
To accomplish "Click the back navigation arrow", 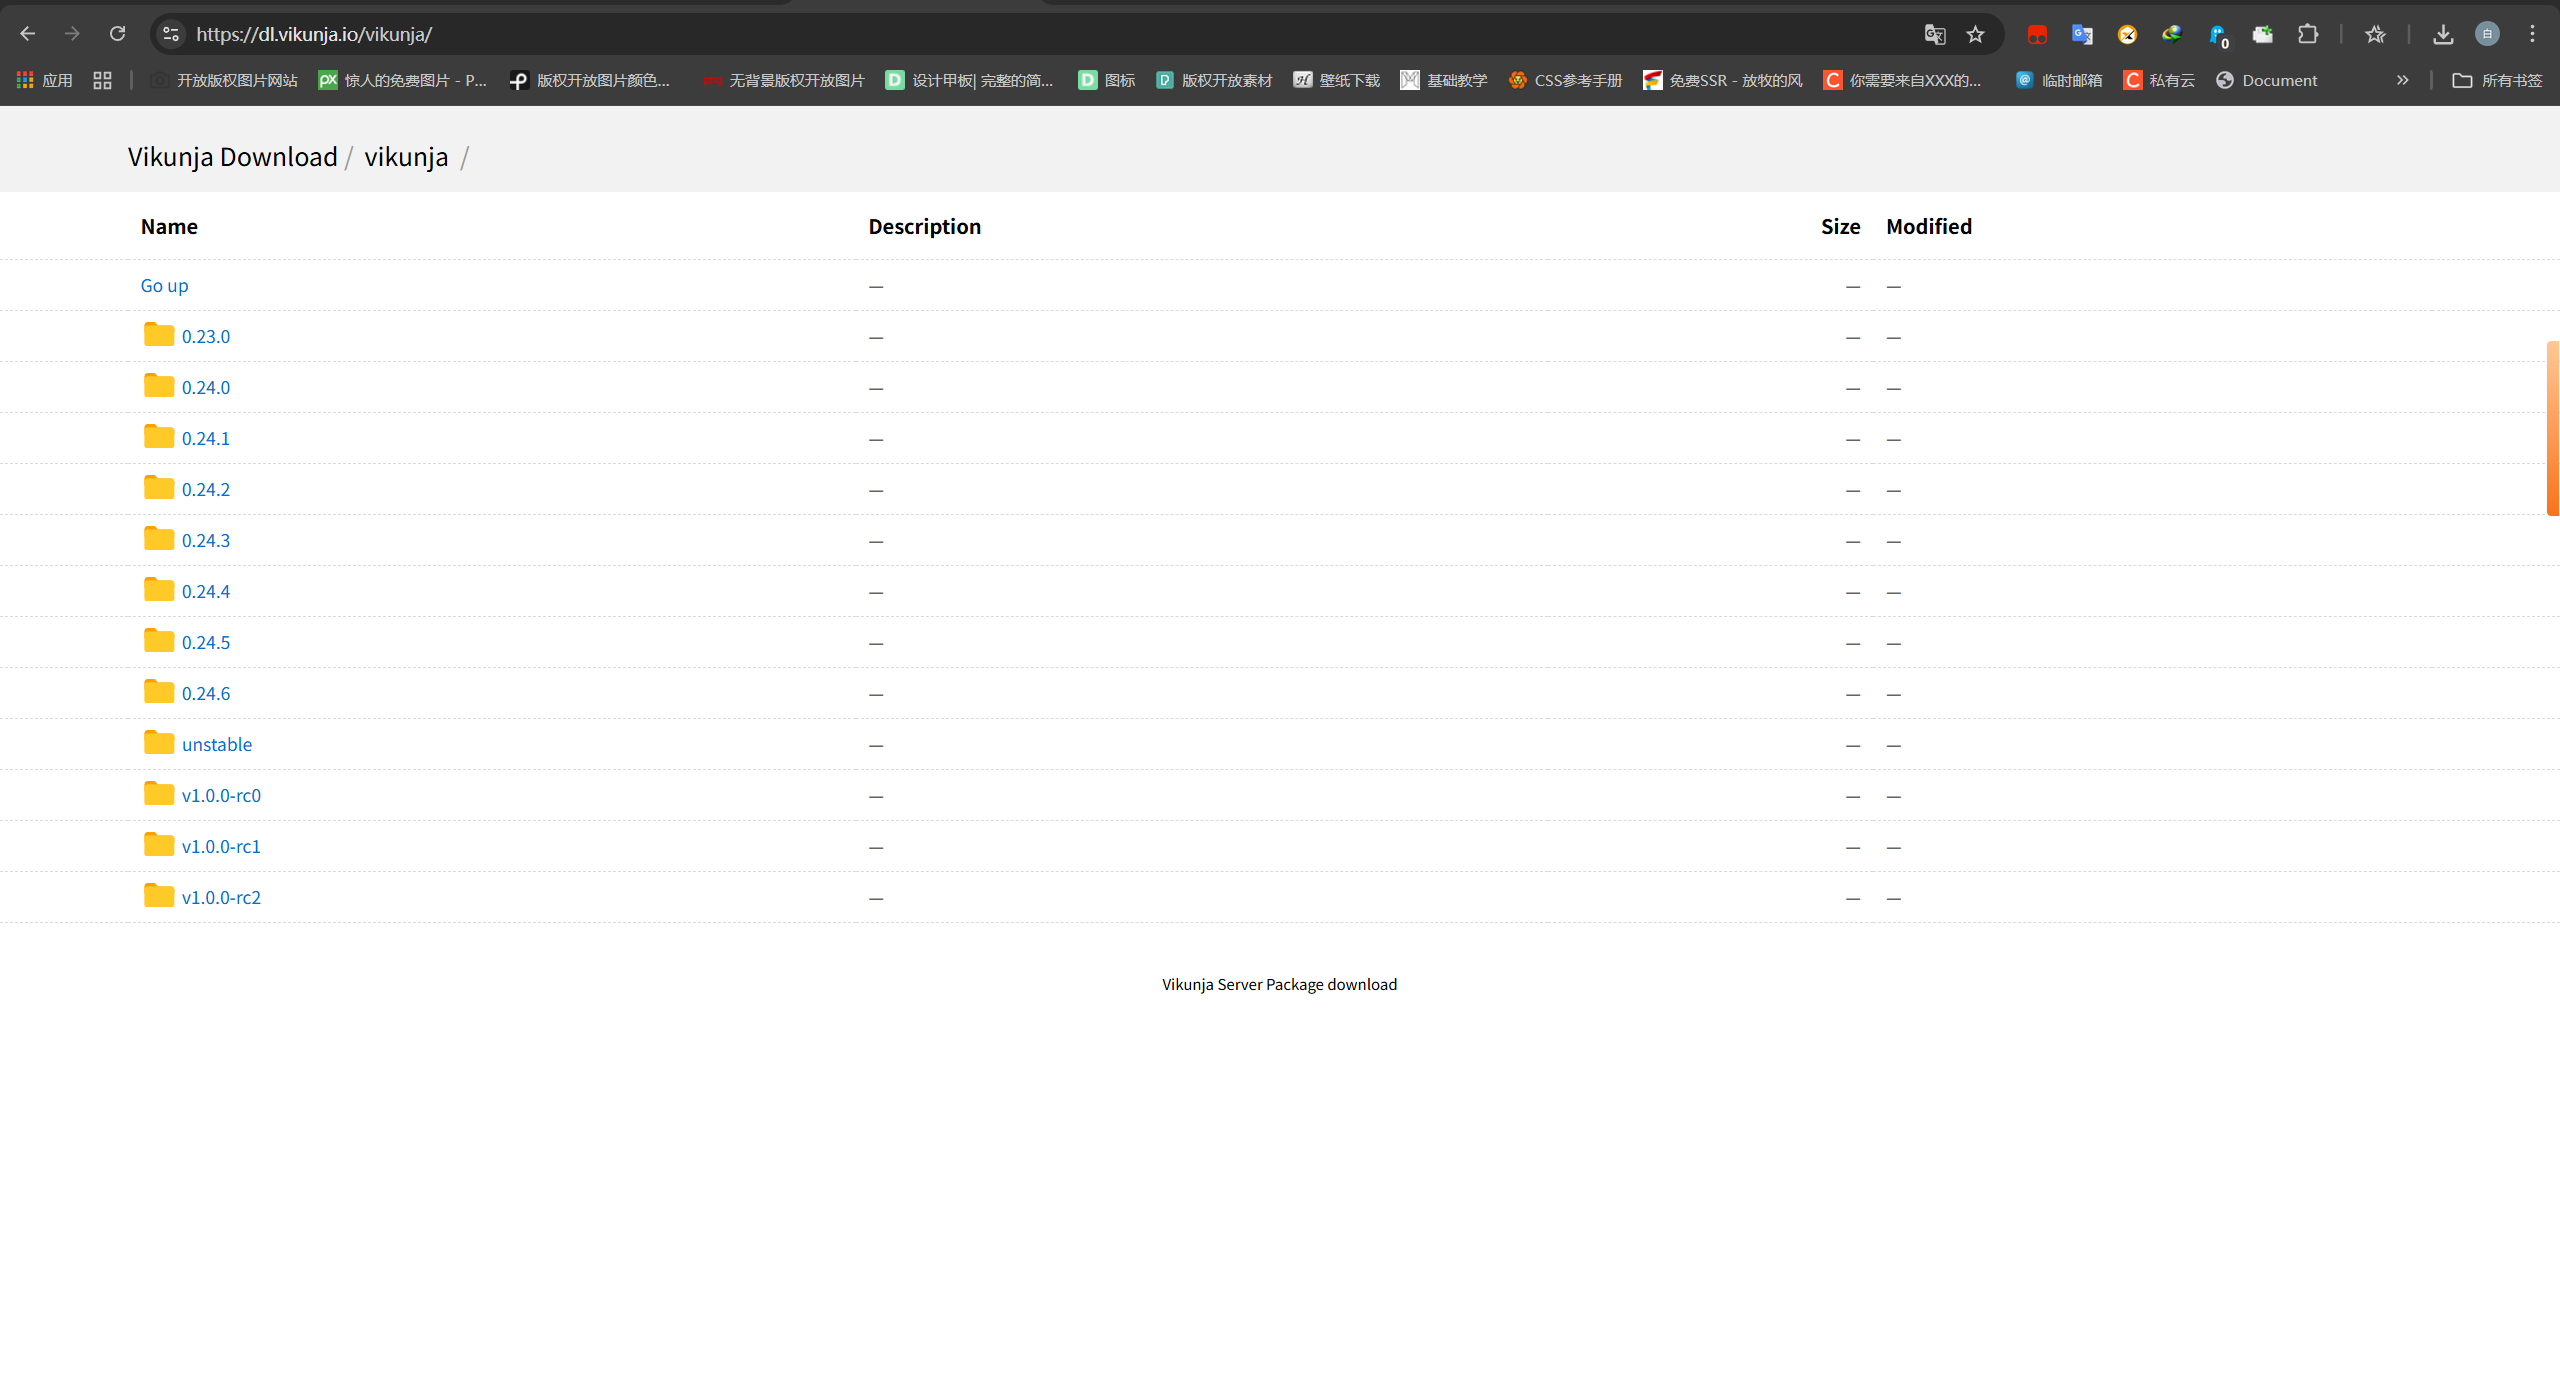I will click(x=28, y=34).
